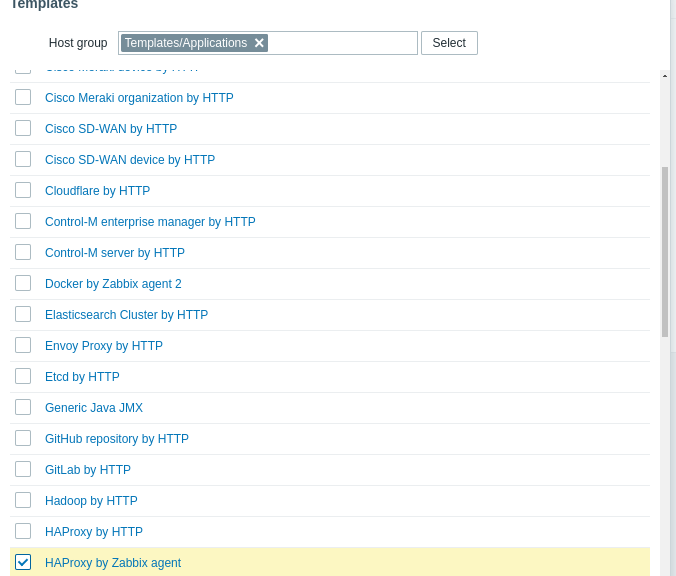Click the Select button for host group
This screenshot has width=676, height=576.
tap(449, 43)
